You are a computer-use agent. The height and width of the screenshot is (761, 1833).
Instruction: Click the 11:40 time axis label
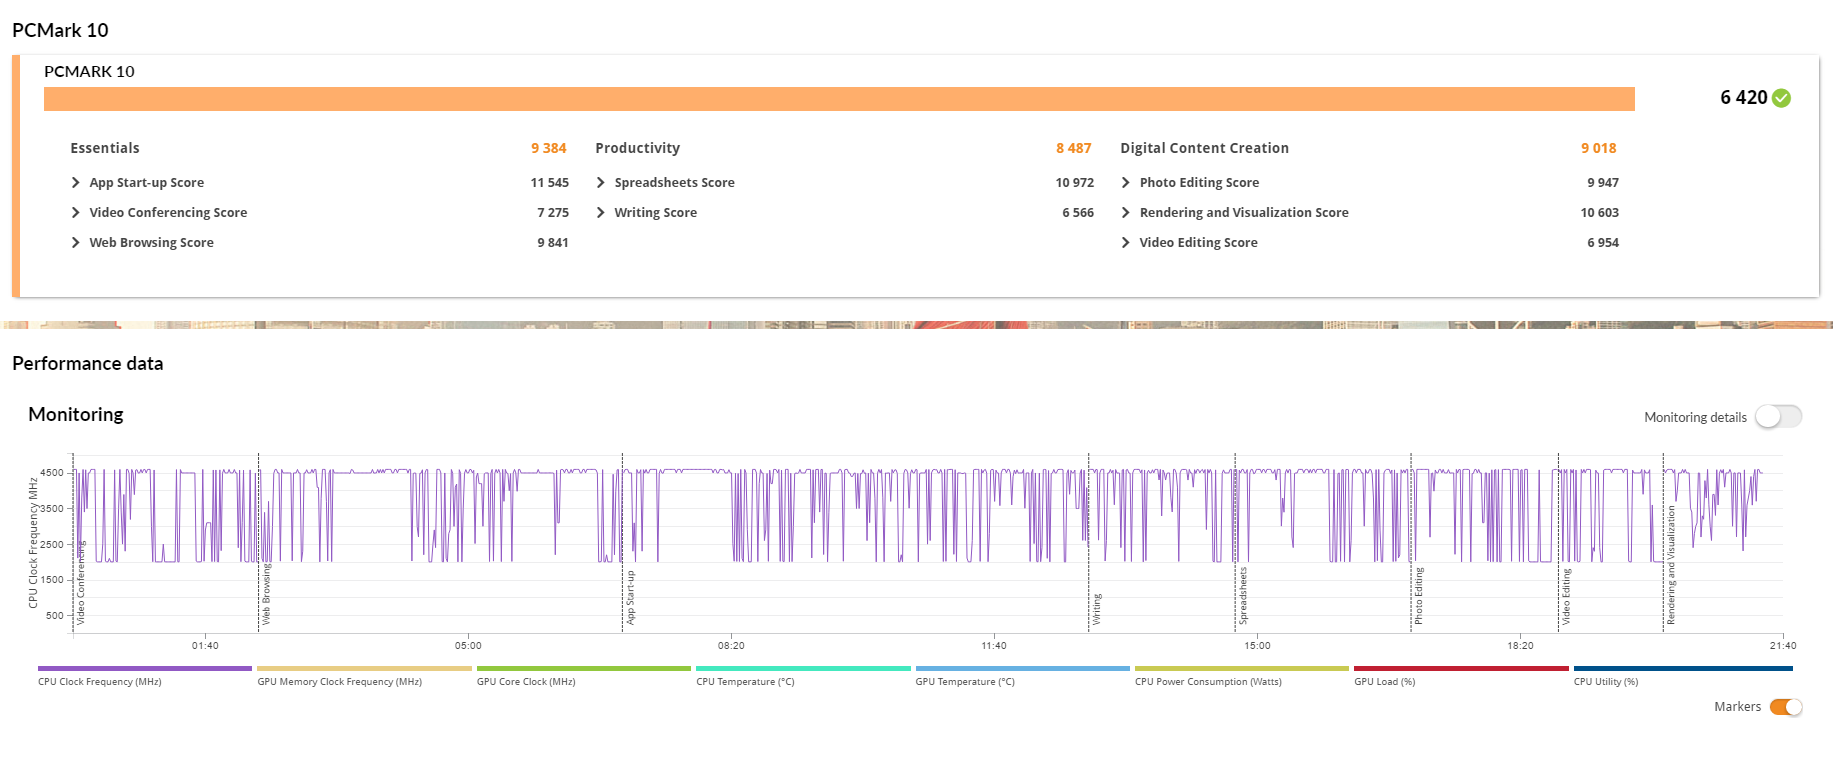pyautogui.click(x=994, y=646)
